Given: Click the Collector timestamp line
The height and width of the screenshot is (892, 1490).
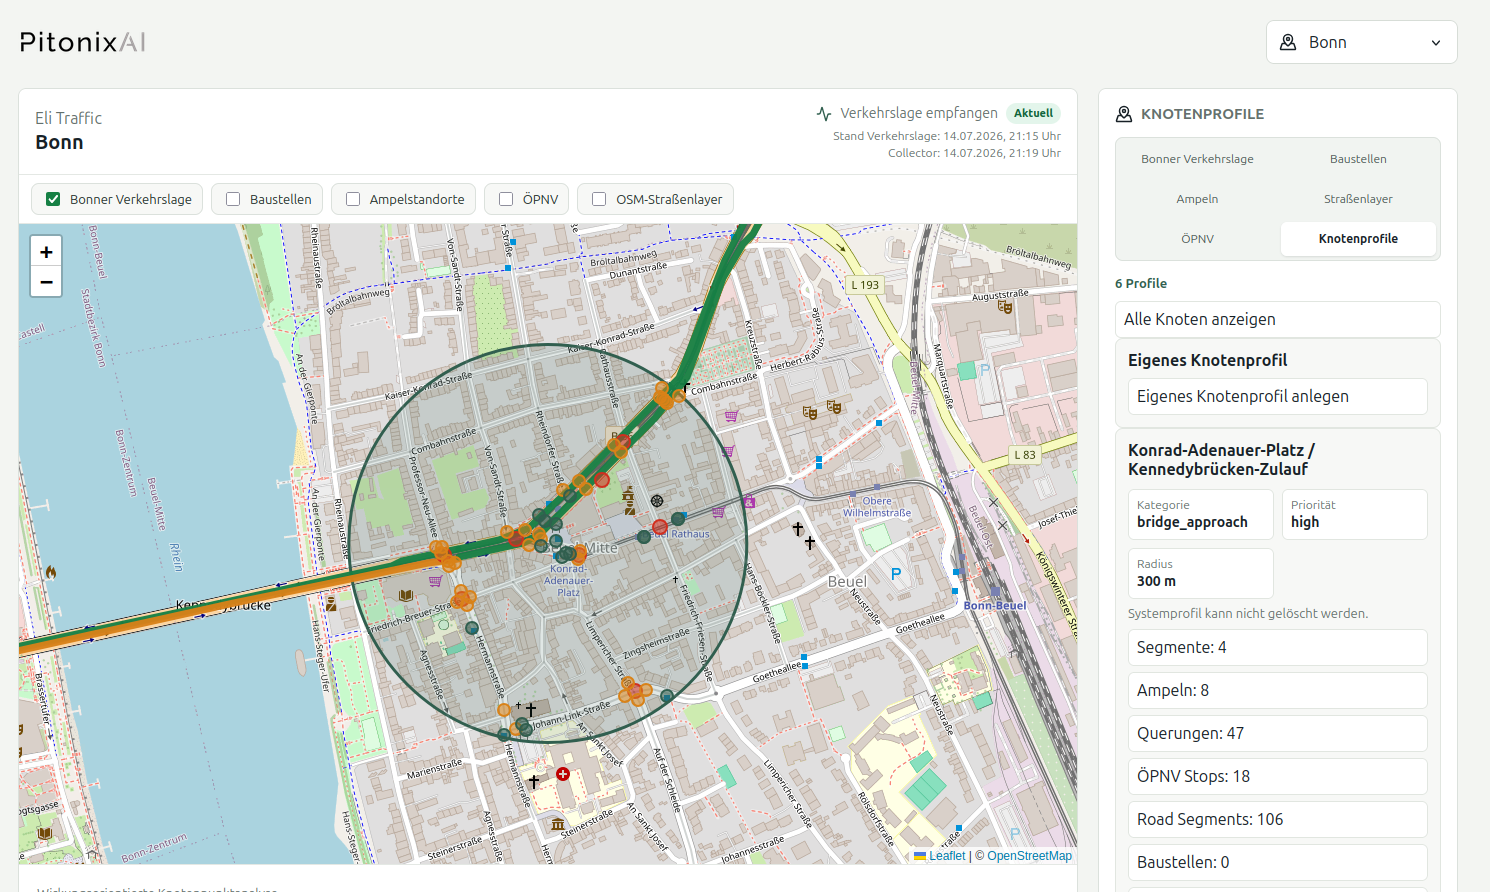Looking at the screenshot, I should point(974,153).
